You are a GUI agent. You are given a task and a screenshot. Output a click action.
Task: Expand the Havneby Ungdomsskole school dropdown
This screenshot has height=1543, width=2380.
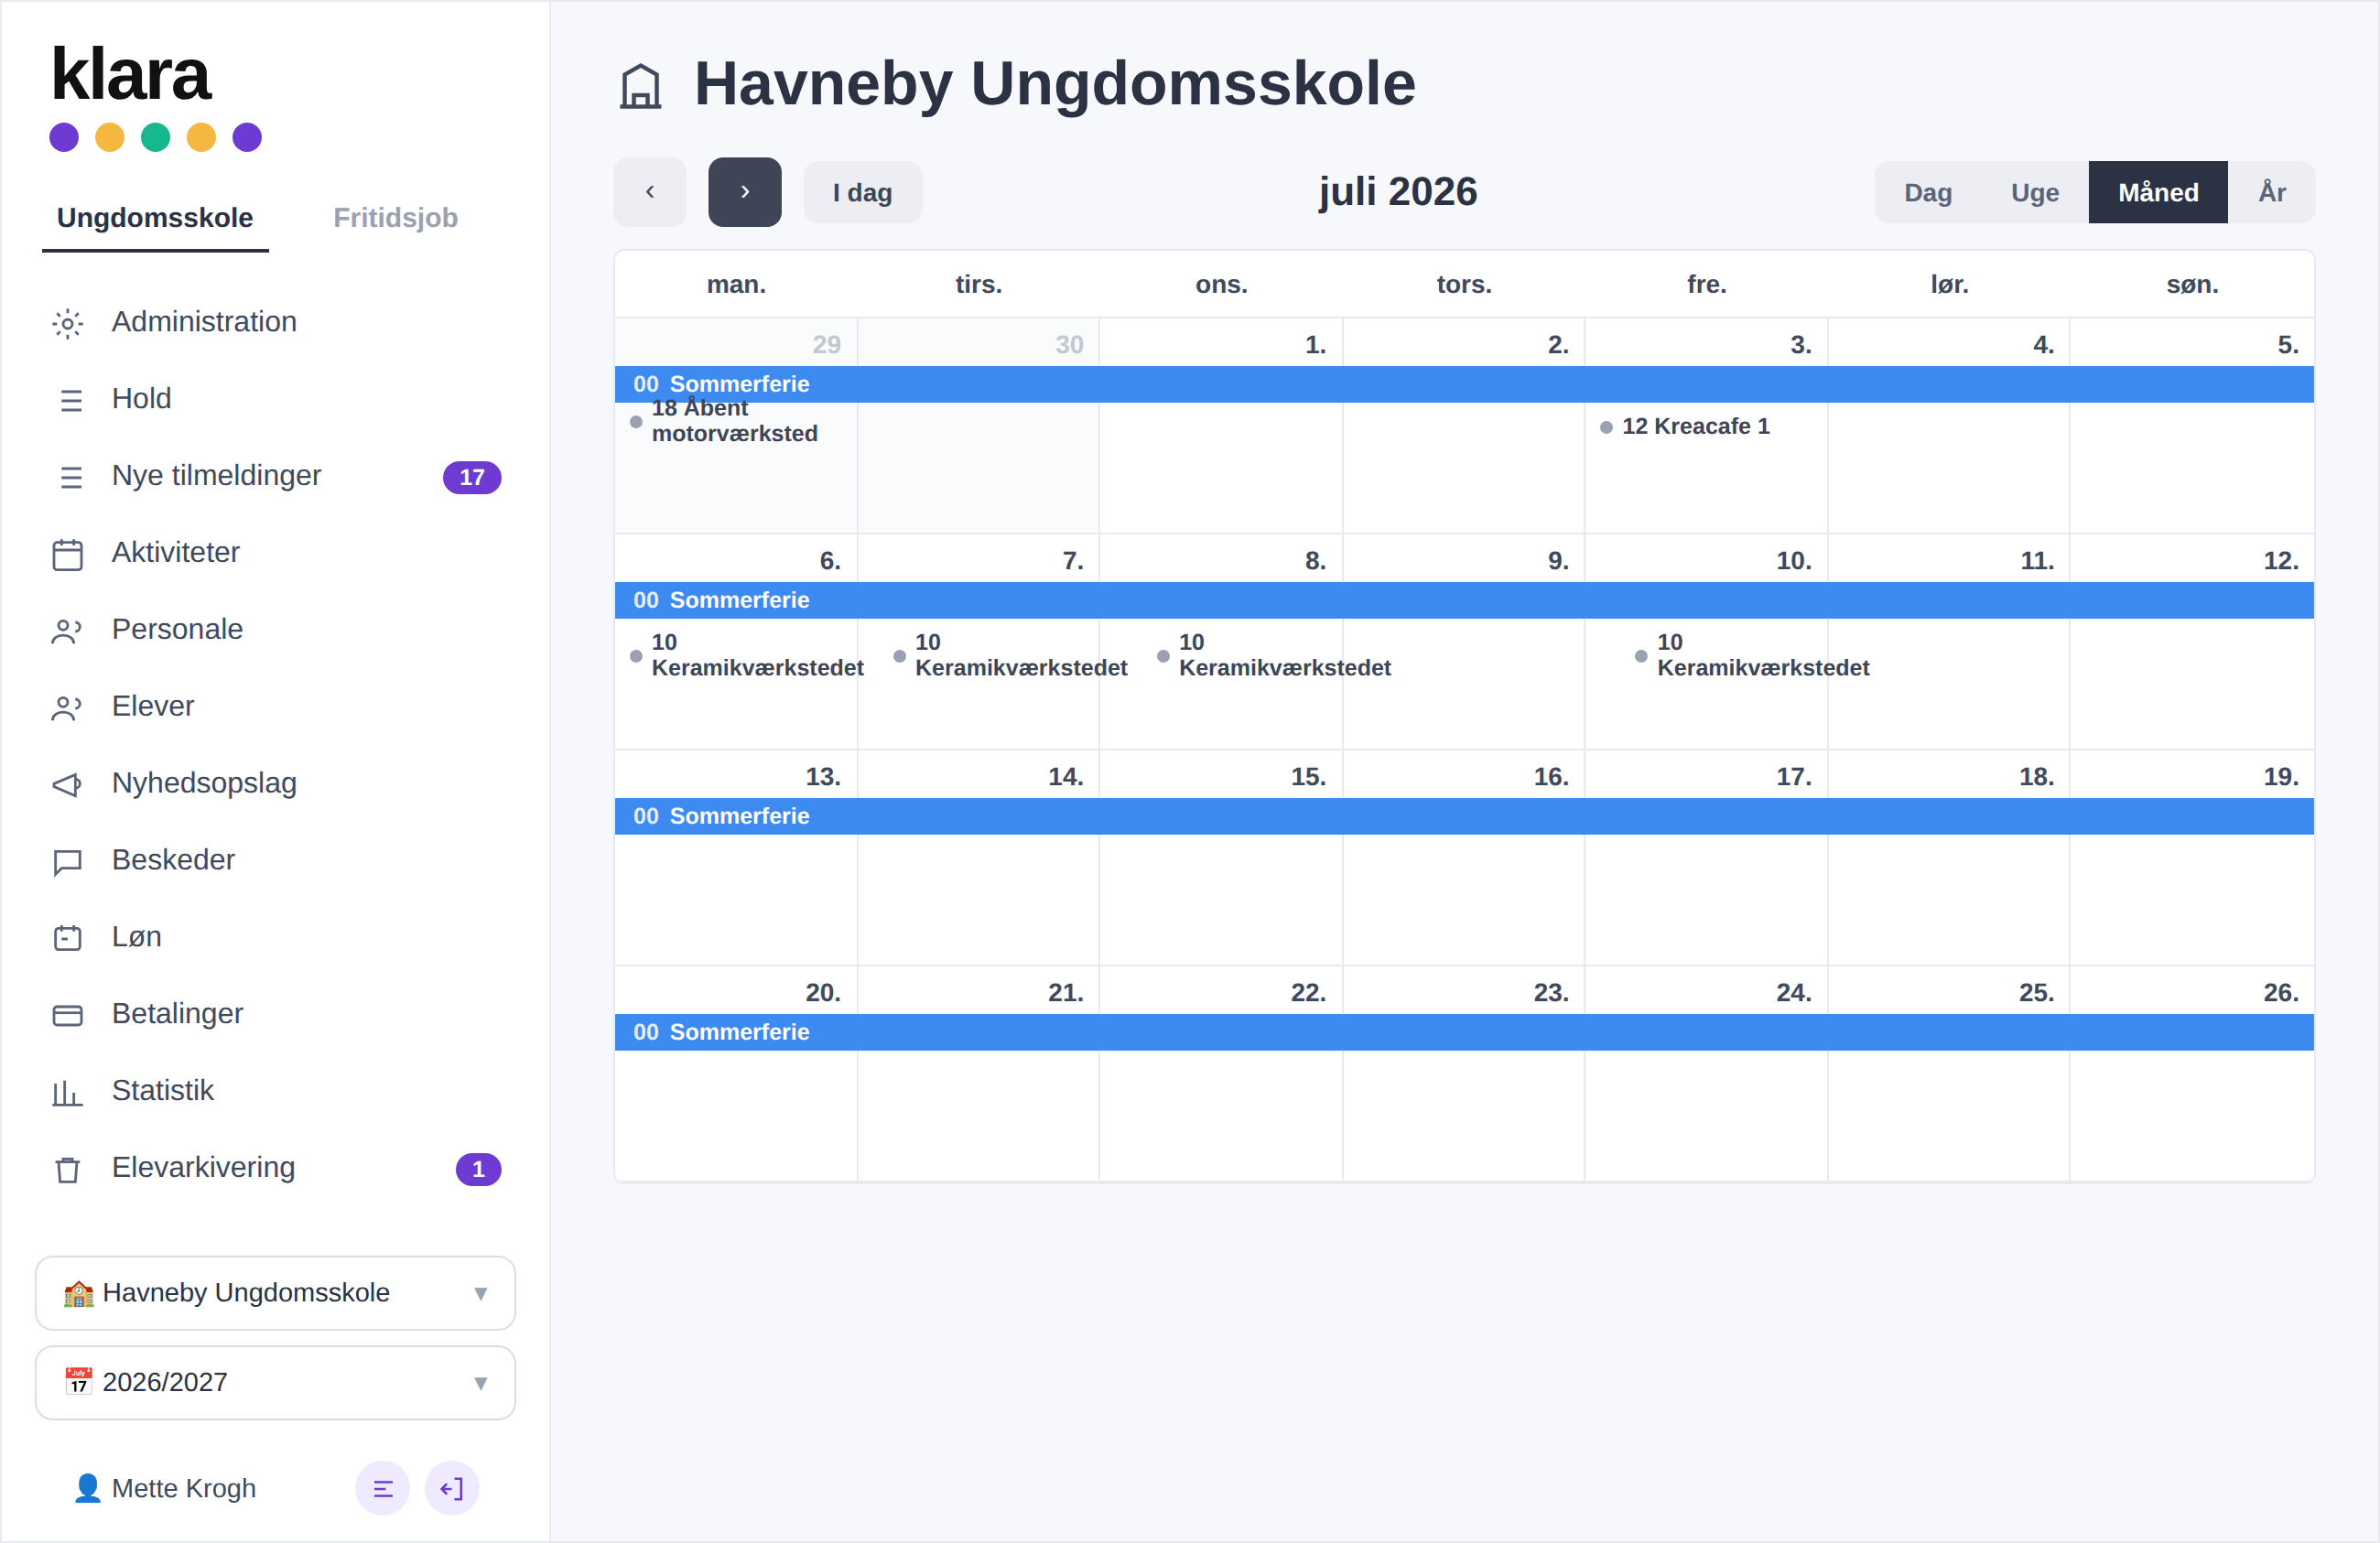[275, 1293]
